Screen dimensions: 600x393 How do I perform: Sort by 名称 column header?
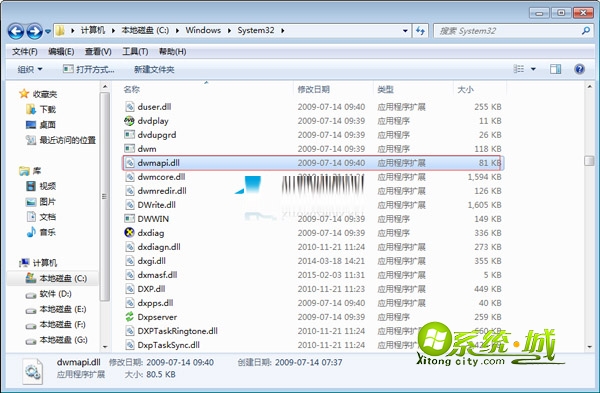pos(131,89)
